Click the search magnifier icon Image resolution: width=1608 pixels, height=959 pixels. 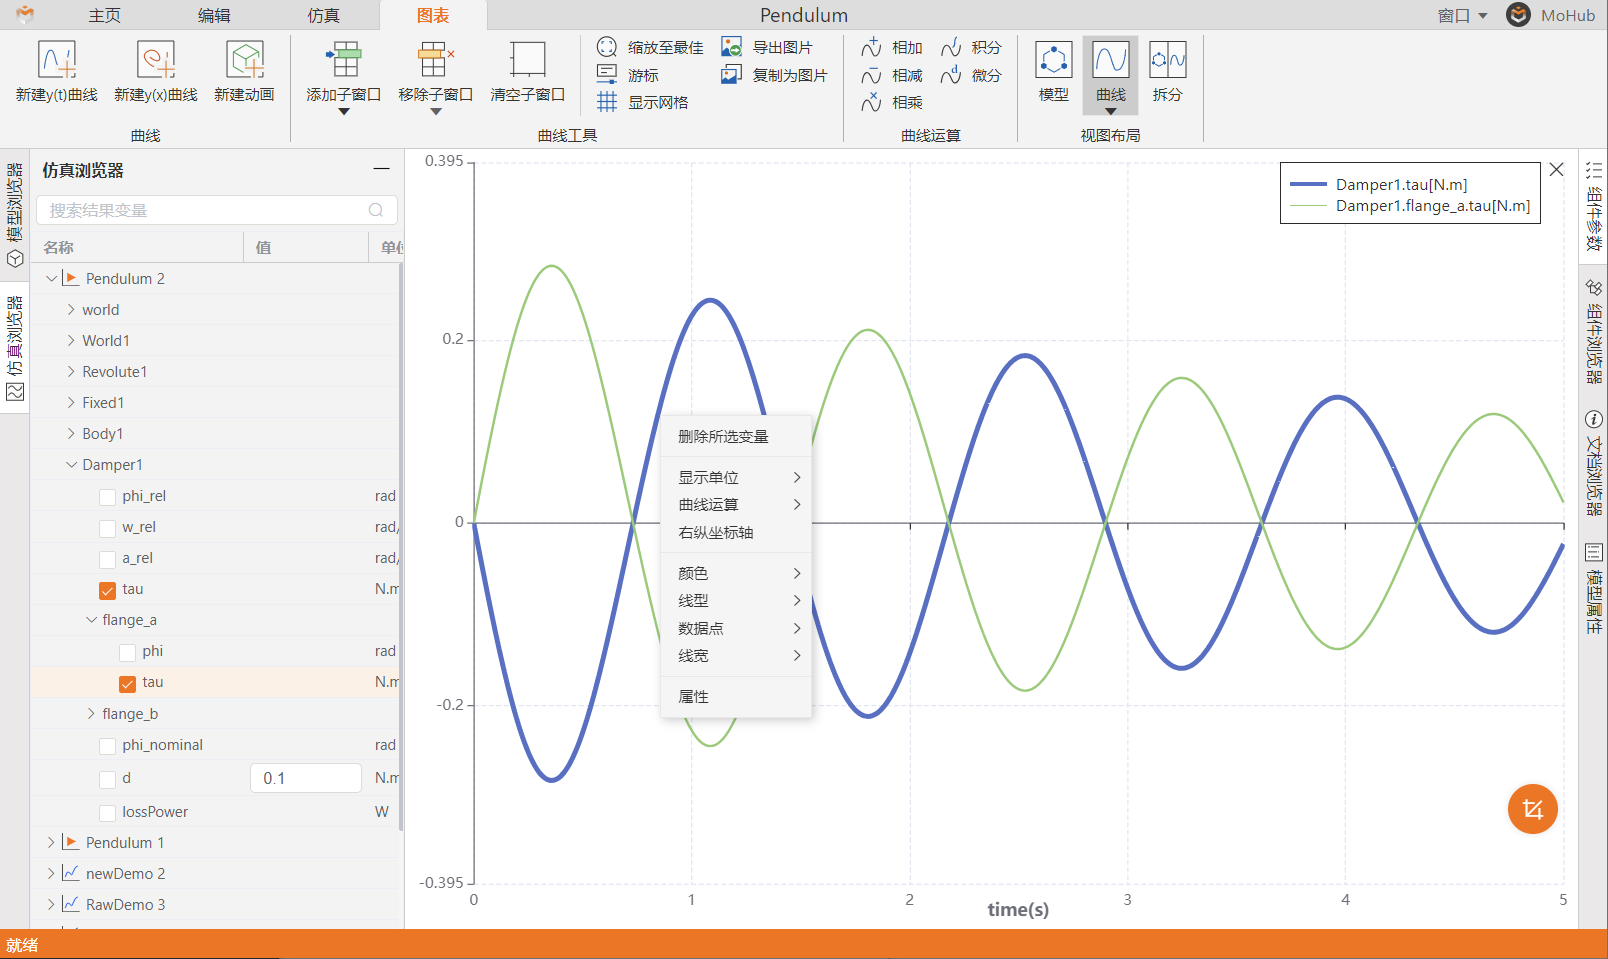376,210
